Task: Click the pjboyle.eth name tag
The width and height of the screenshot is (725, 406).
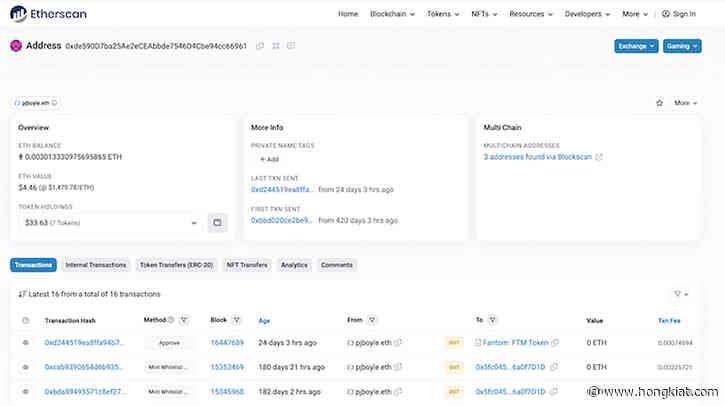Action: 35,103
